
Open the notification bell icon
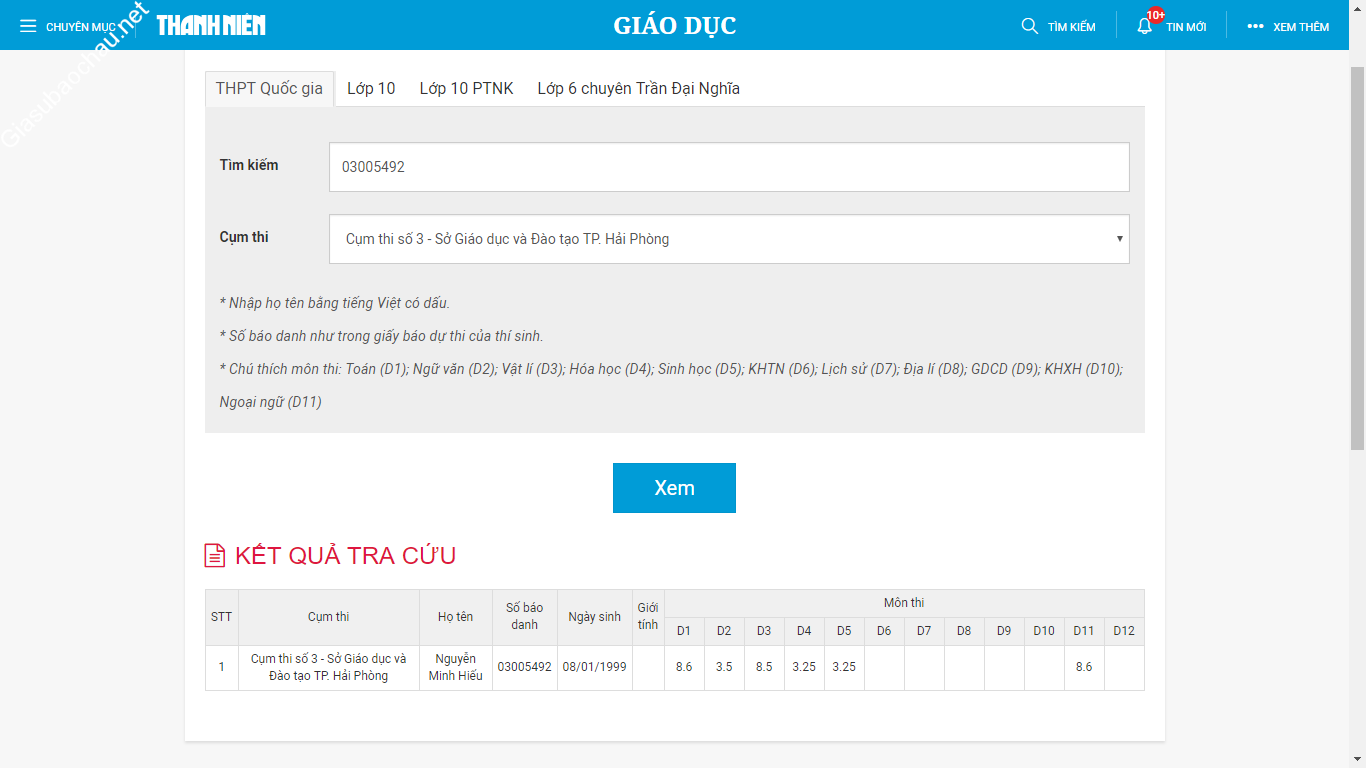(1145, 27)
